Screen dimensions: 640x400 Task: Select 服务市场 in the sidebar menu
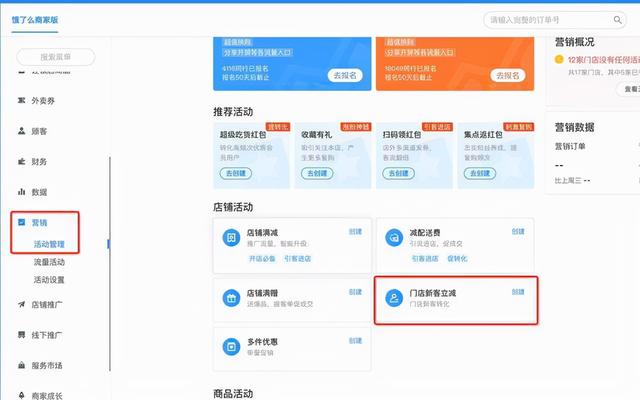(47, 365)
